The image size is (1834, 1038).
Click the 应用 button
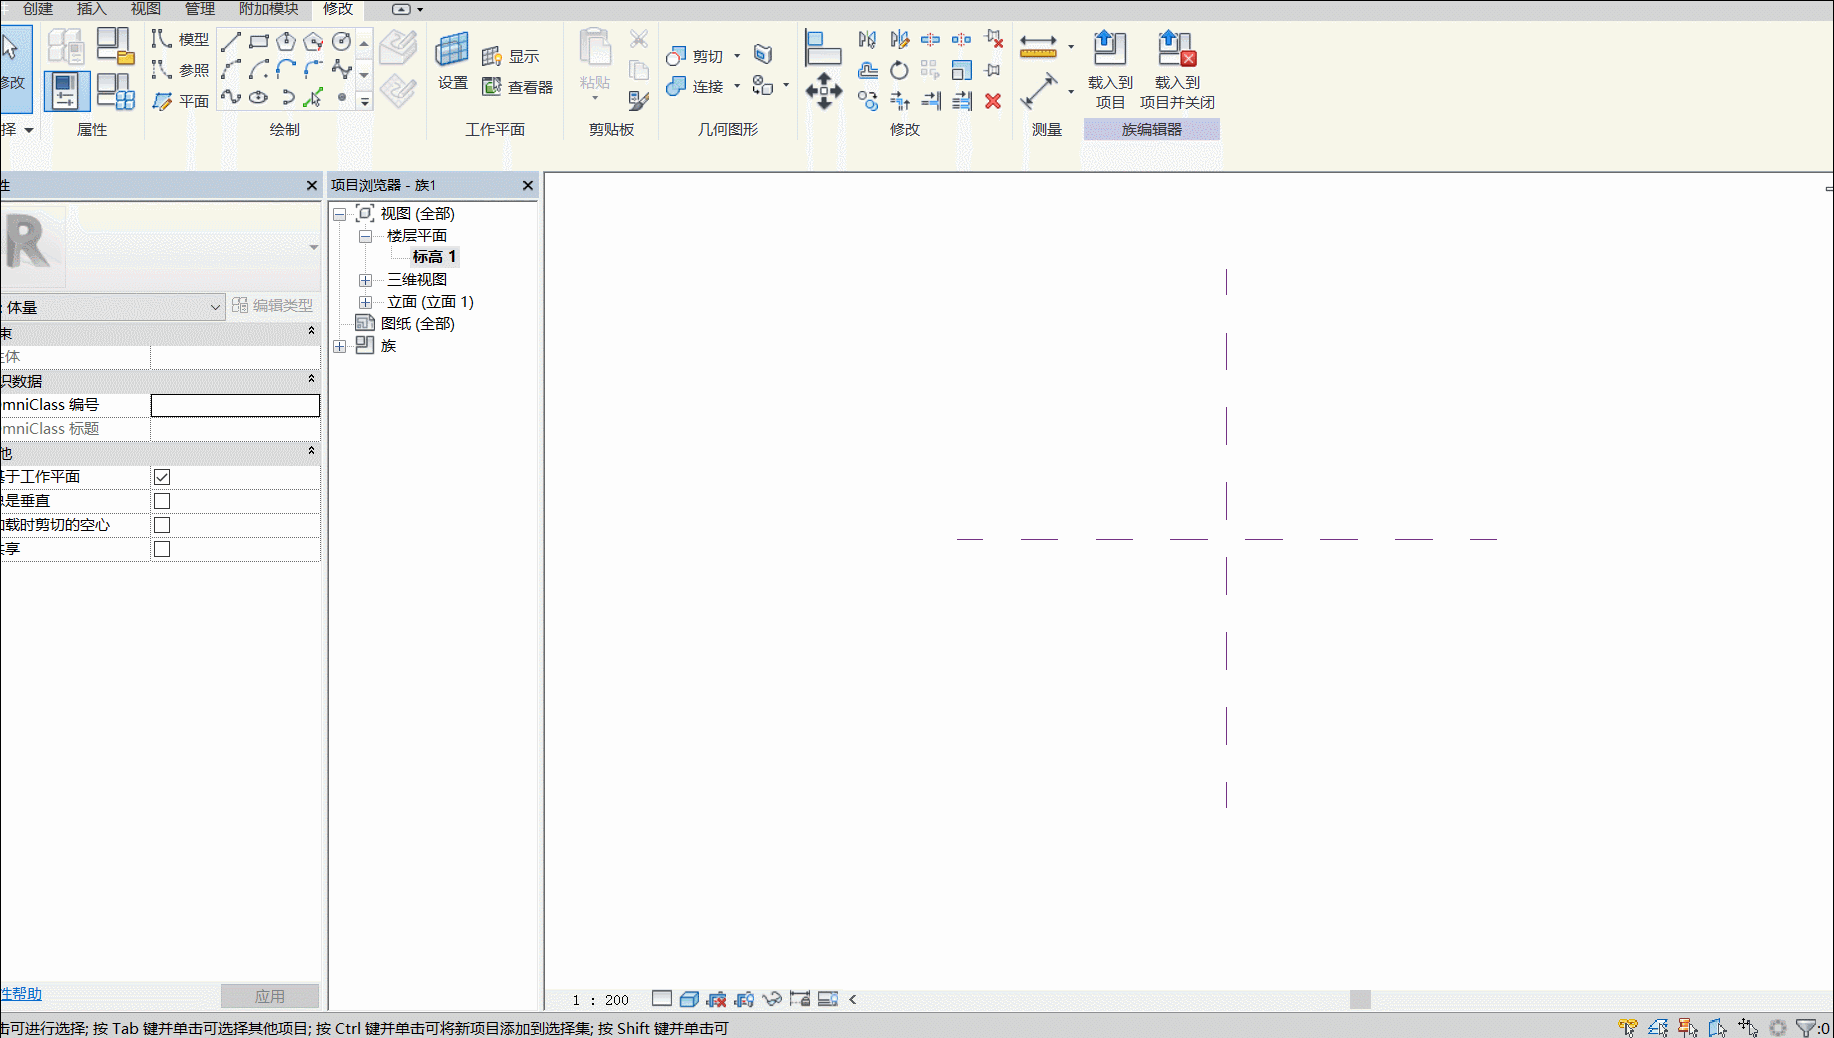coord(270,996)
